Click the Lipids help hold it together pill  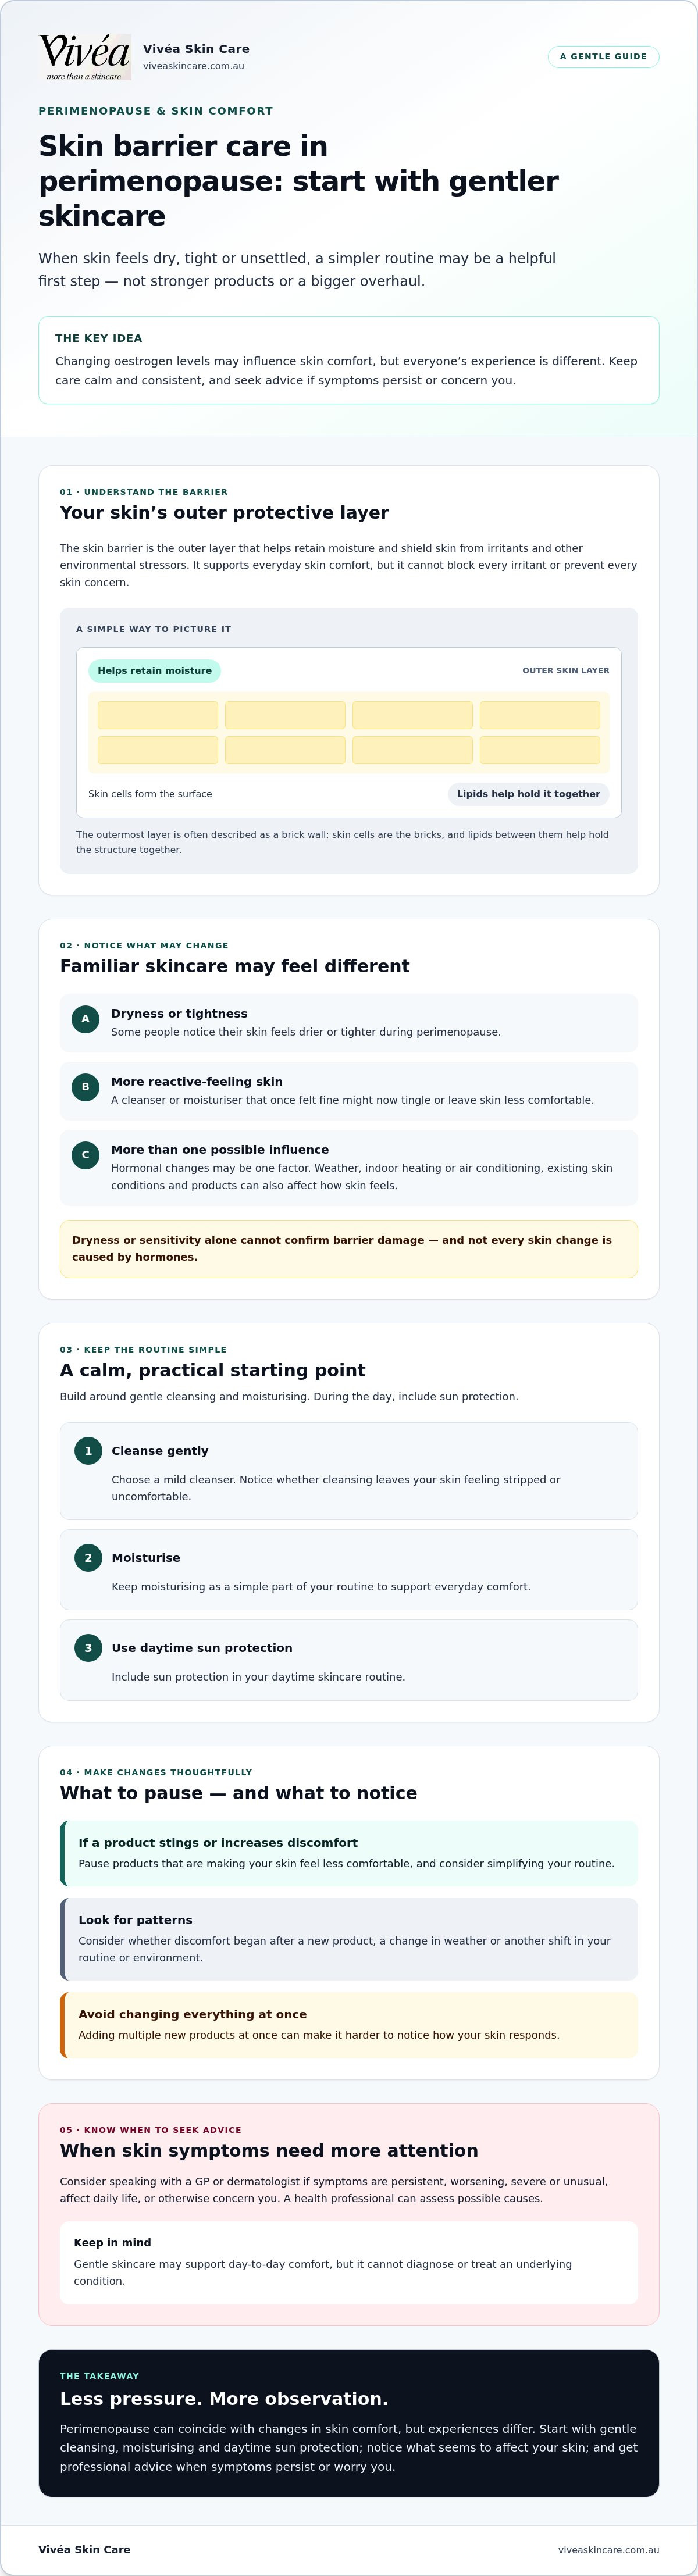(528, 794)
